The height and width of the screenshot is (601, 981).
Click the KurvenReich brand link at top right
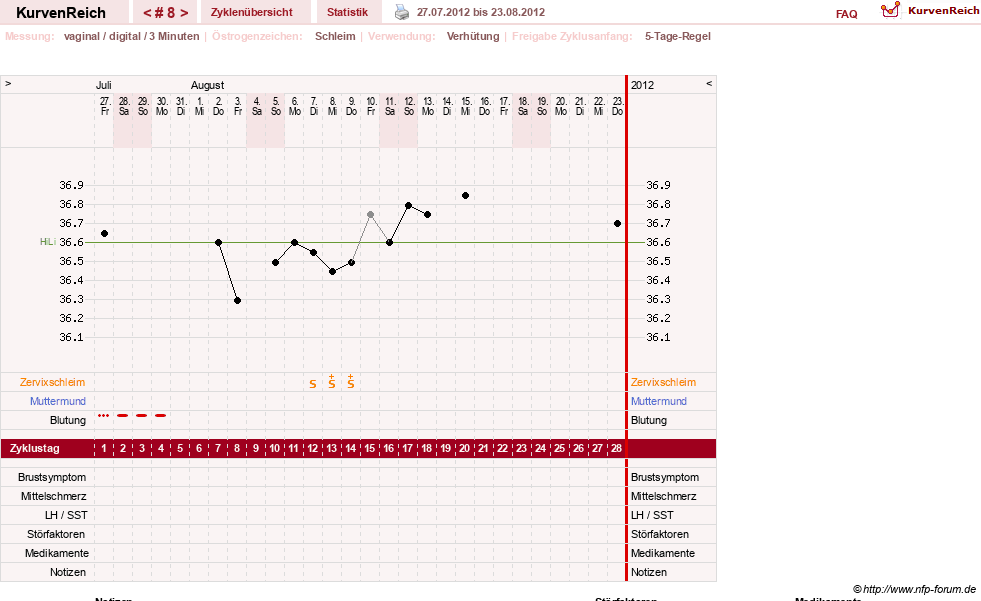pyautogui.click(x=943, y=11)
